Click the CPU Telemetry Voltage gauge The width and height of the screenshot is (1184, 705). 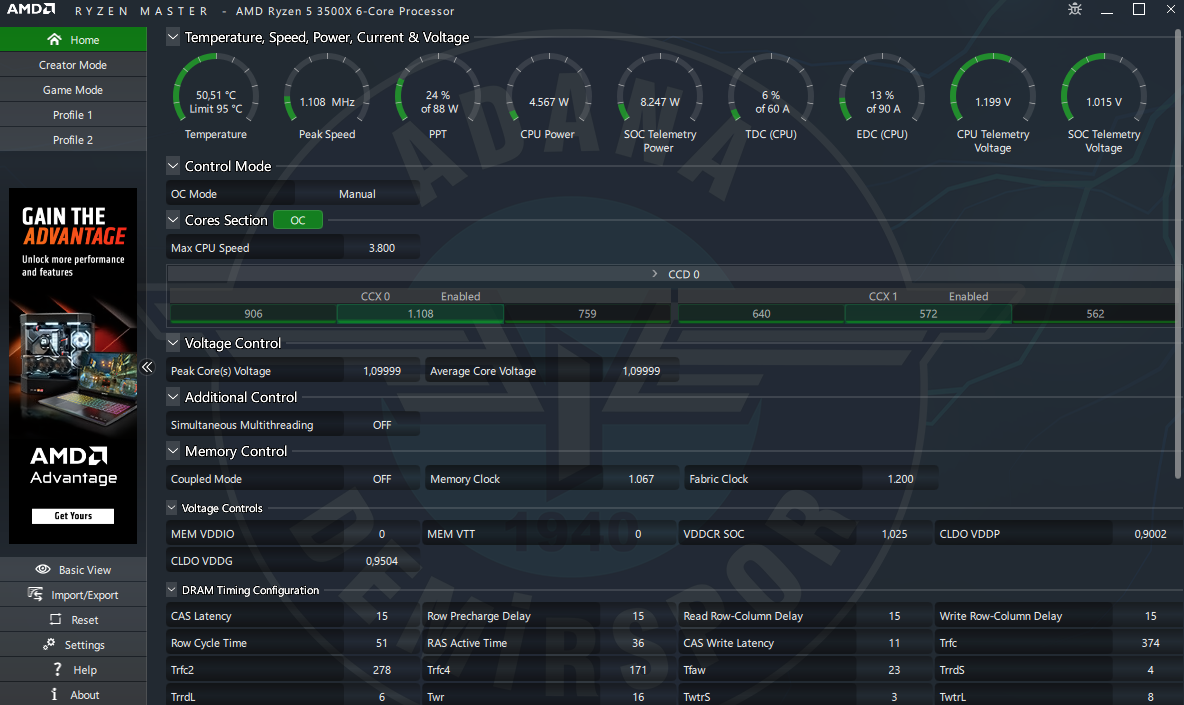coord(993,103)
